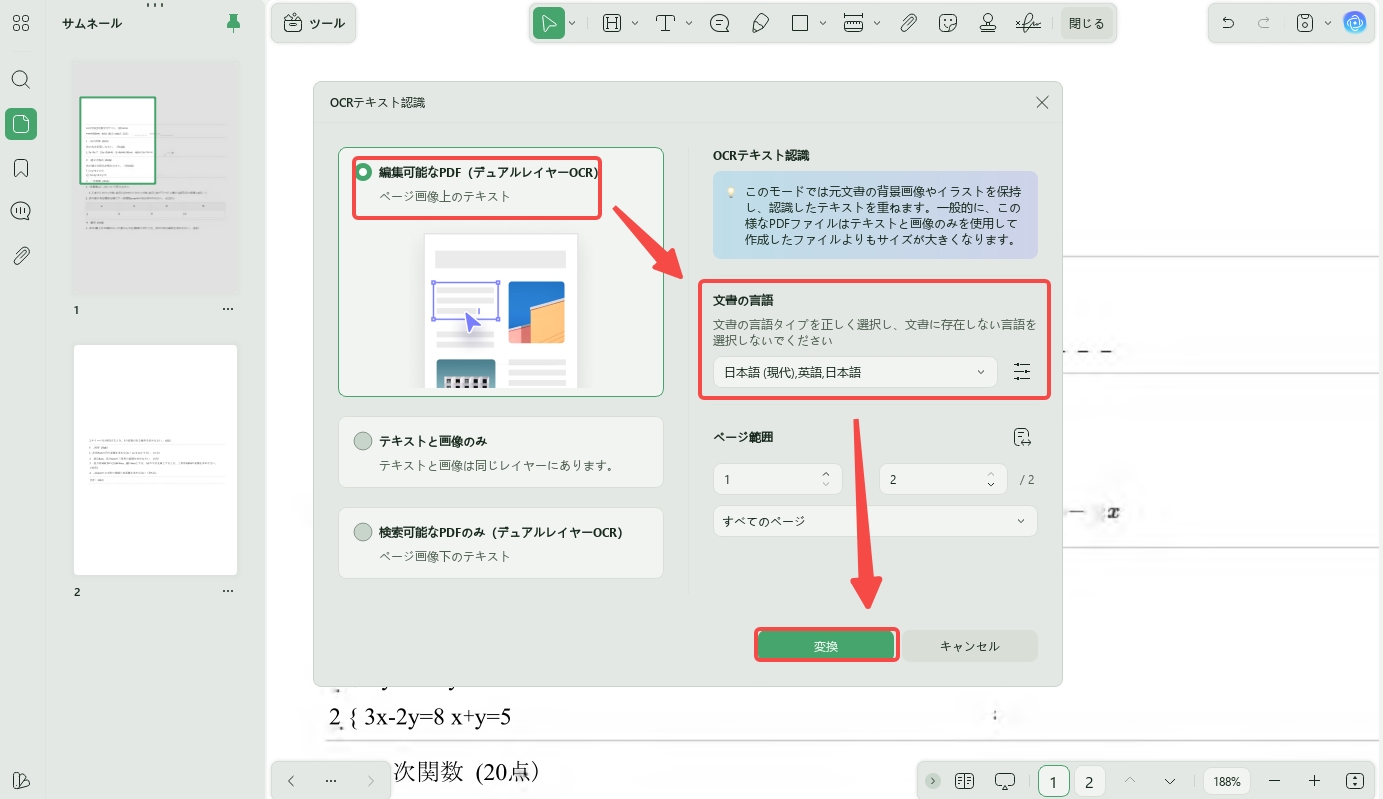Click the 閉じる button in the toolbar
Screen dimensions: 1383x799
(1086, 23)
